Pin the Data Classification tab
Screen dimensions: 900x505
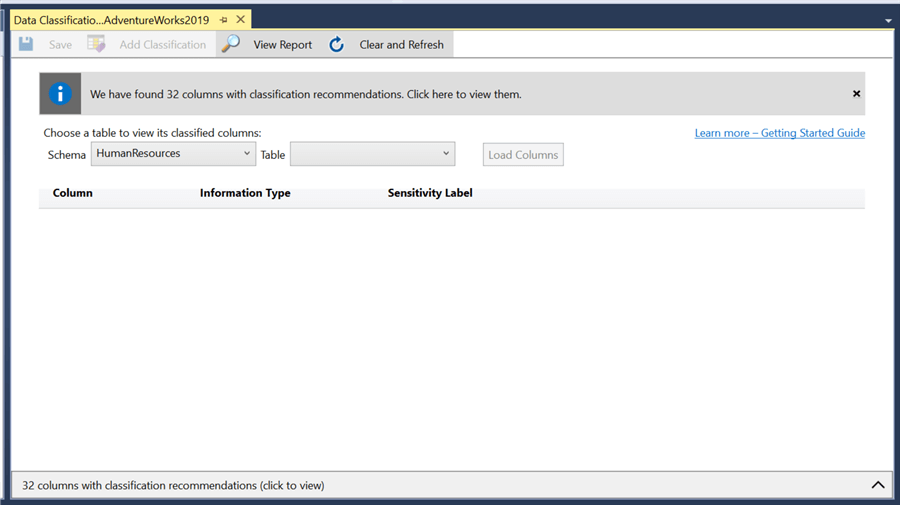(x=223, y=20)
